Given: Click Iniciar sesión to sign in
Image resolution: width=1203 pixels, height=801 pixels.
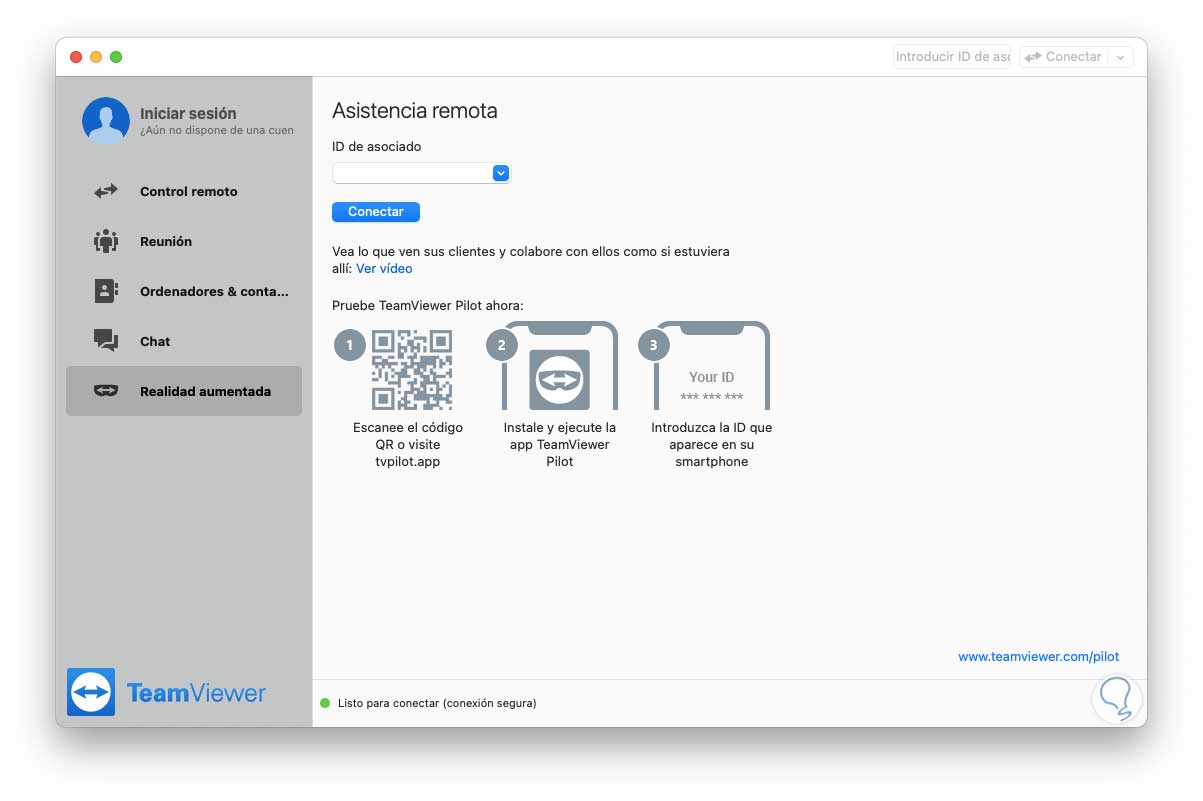Looking at the screenshot, I should click(x=188, y=113).
